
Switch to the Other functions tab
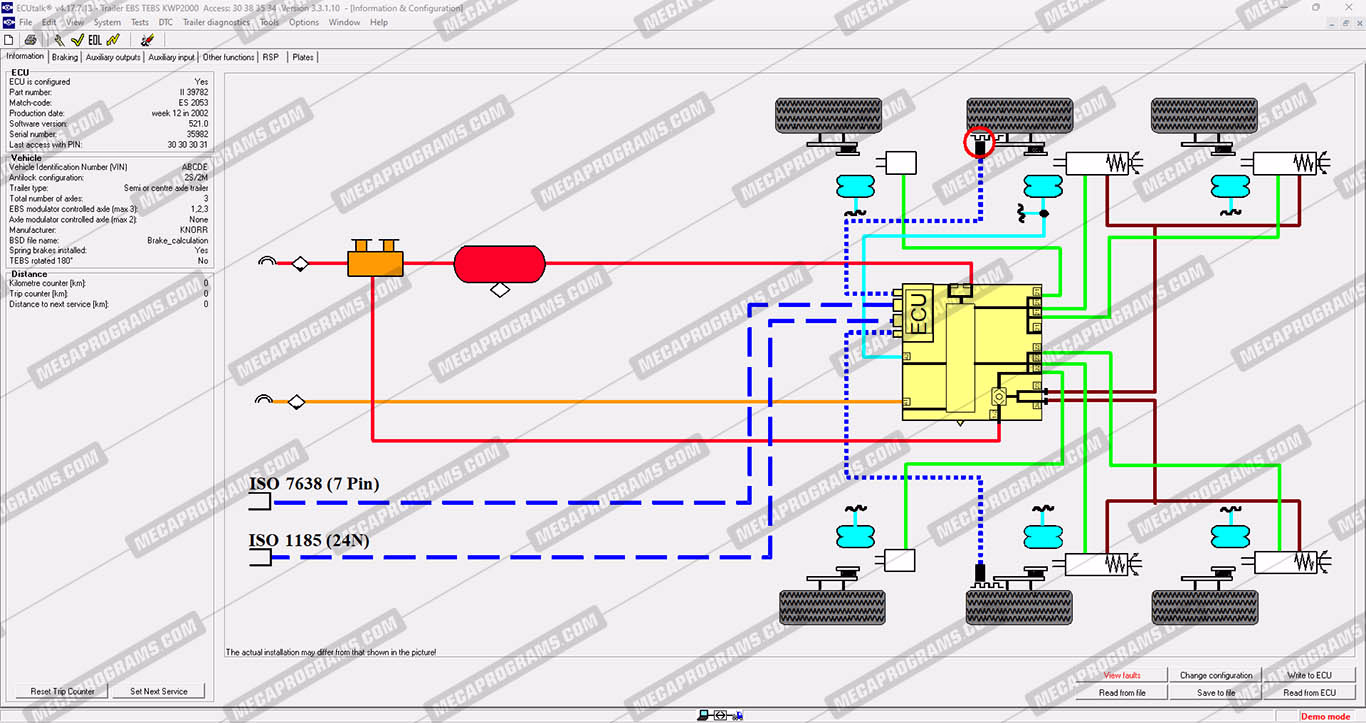point(229,57)
